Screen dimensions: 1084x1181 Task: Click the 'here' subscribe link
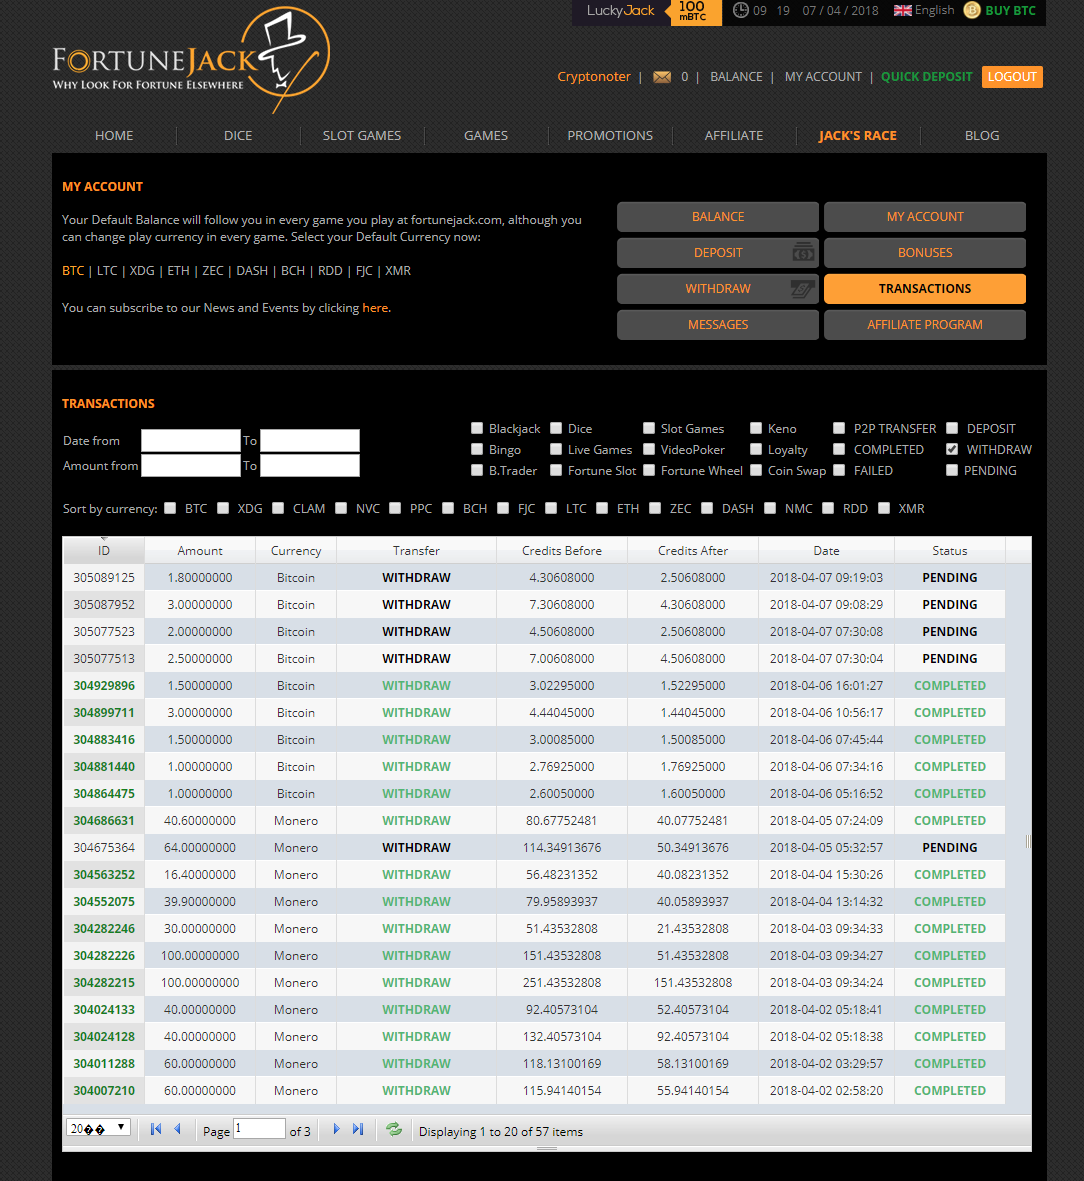(375, 307)
